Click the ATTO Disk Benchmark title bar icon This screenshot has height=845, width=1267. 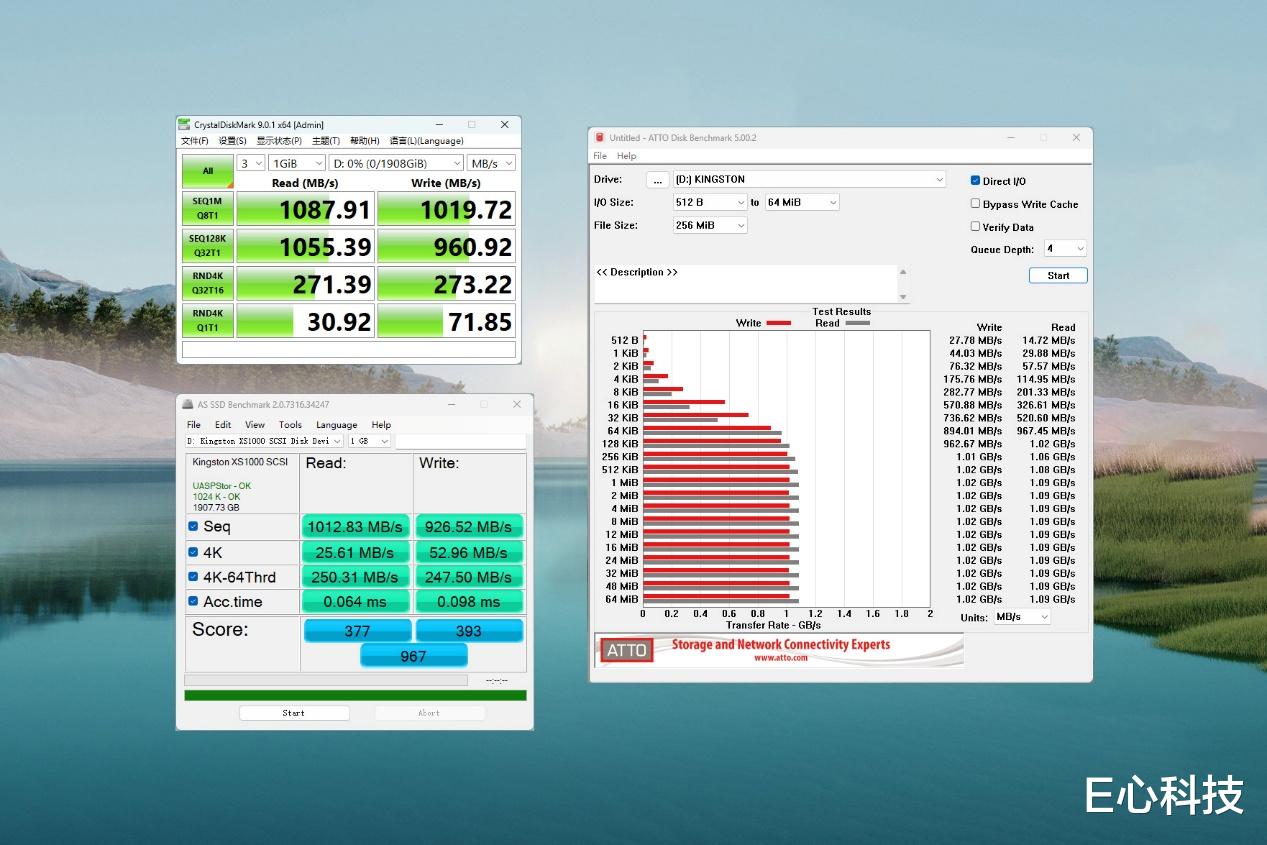click(x=600, y=137)
